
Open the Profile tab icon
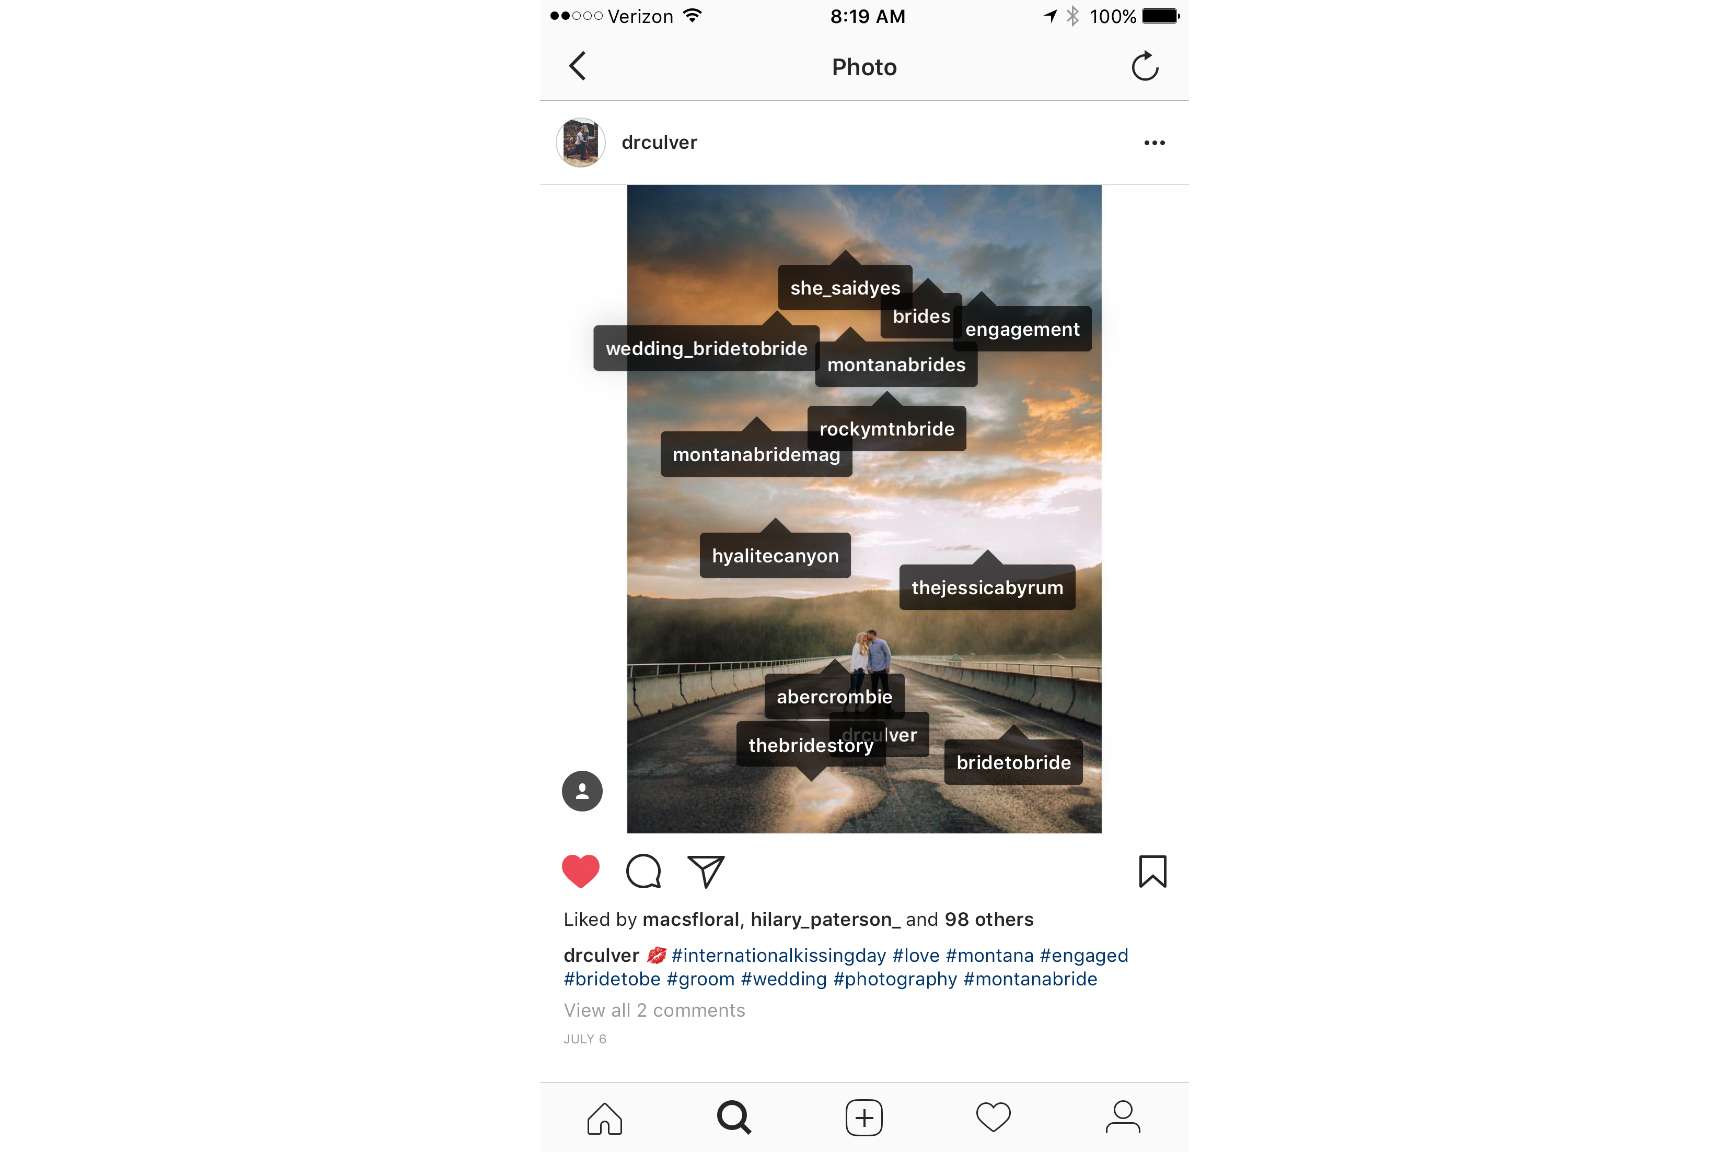tap(1123, 1118)
